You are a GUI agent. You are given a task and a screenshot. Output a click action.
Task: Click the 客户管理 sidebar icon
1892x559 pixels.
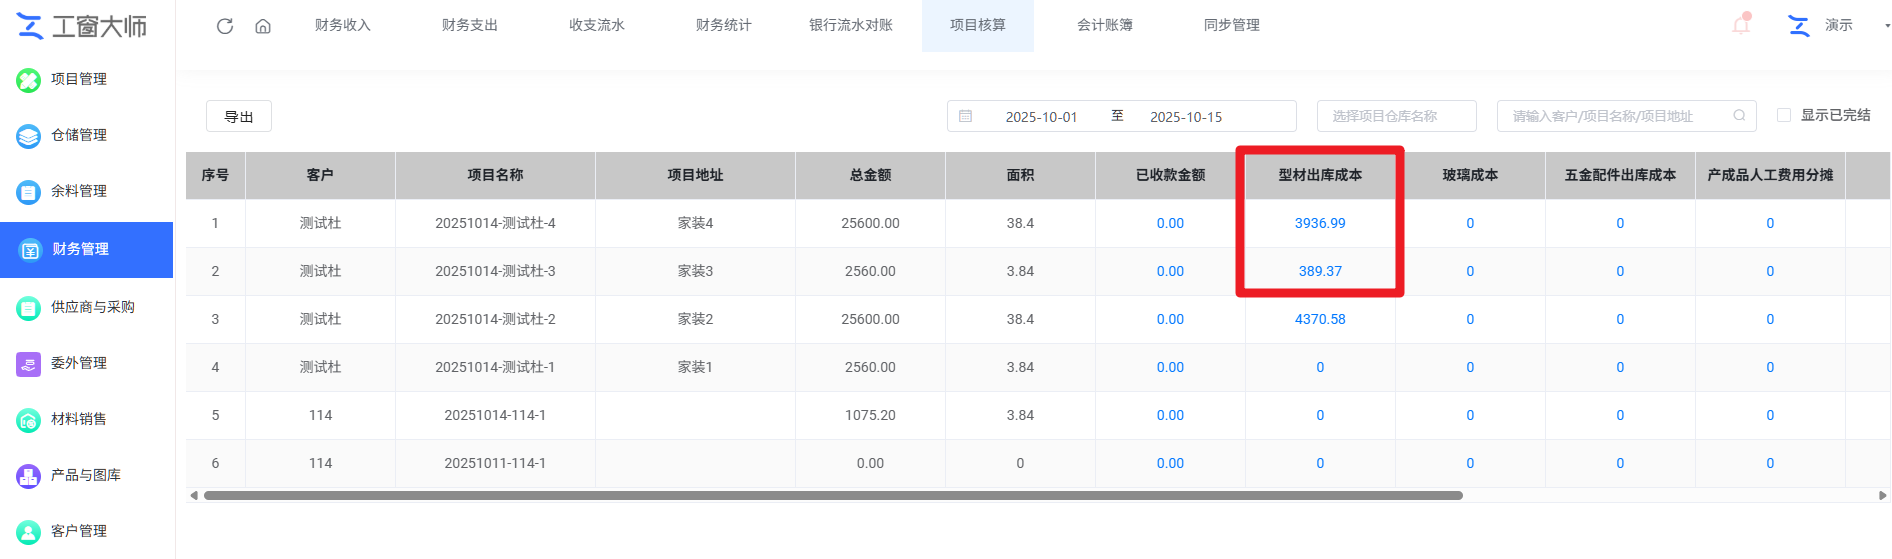click(28, 532)
